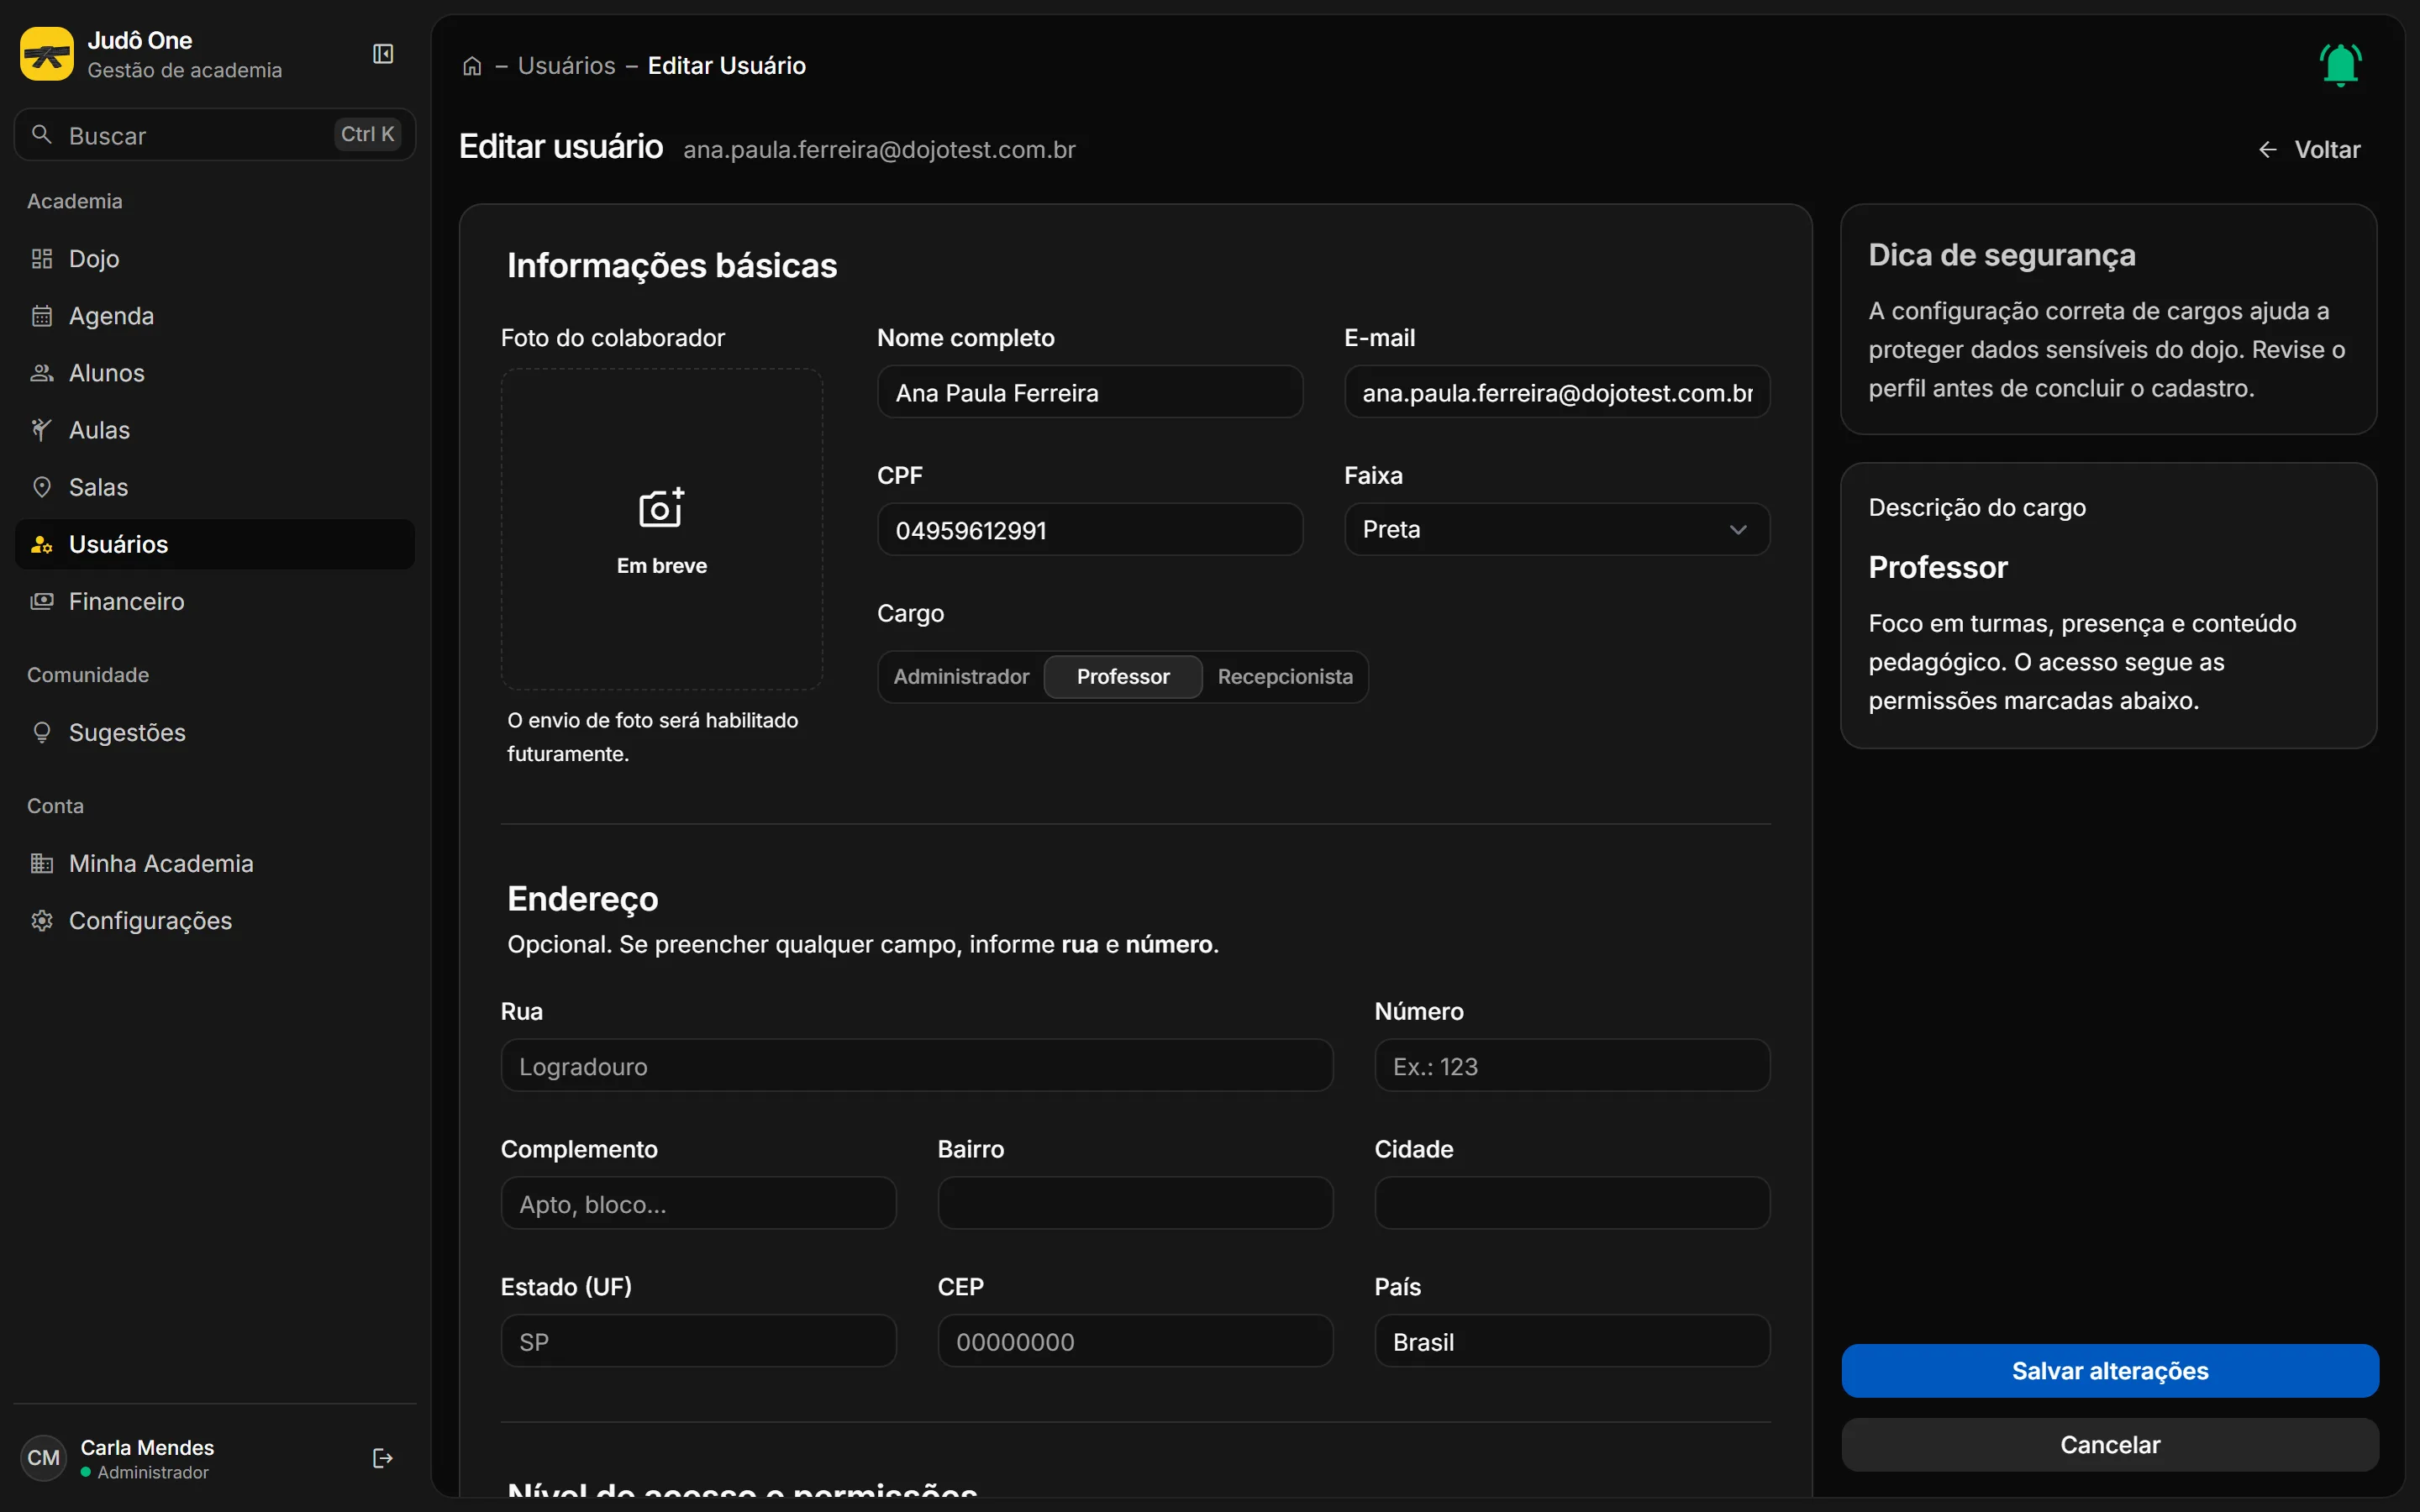The width and height of the screenshot is (2420, 1512).
Task: Click the Dojo grid icon in sidebar
Action: click(x=42, y=259)
